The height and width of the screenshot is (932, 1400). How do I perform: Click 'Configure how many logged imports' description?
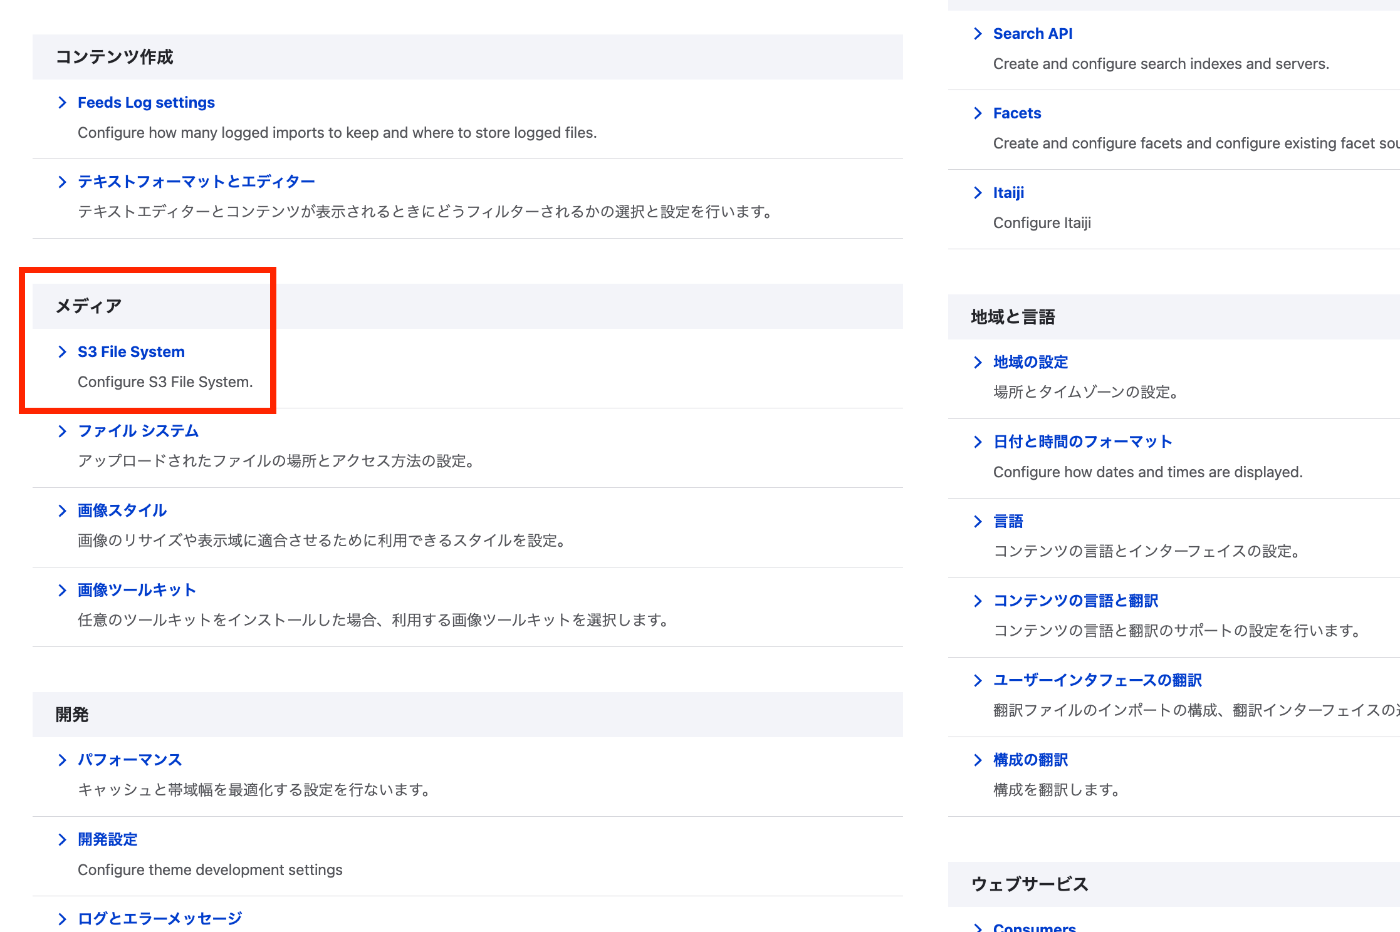click(337, 133)
